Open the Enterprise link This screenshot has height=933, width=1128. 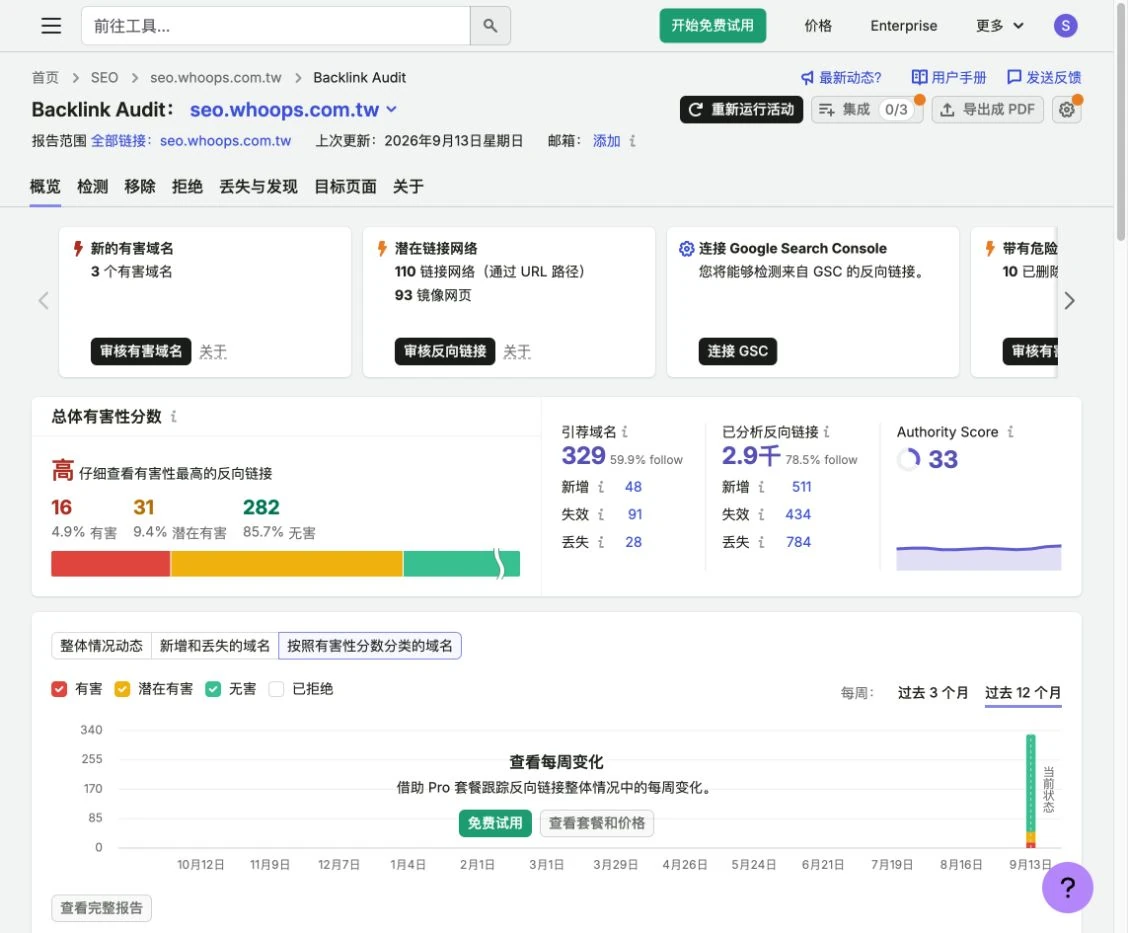click(904, 26)
